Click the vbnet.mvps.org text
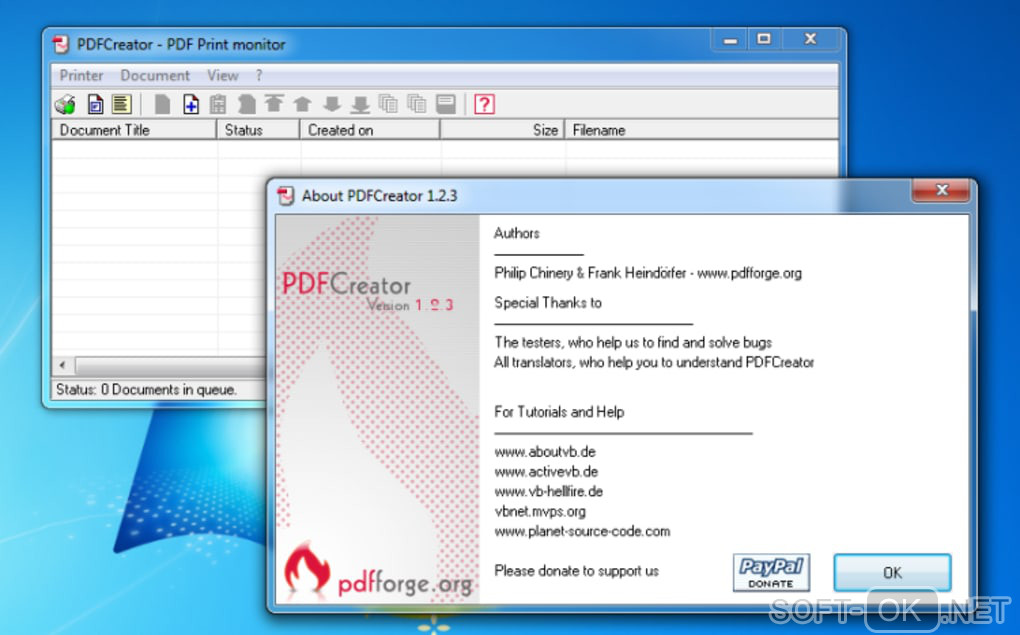Screen dimensions: 1020x635 540,511
